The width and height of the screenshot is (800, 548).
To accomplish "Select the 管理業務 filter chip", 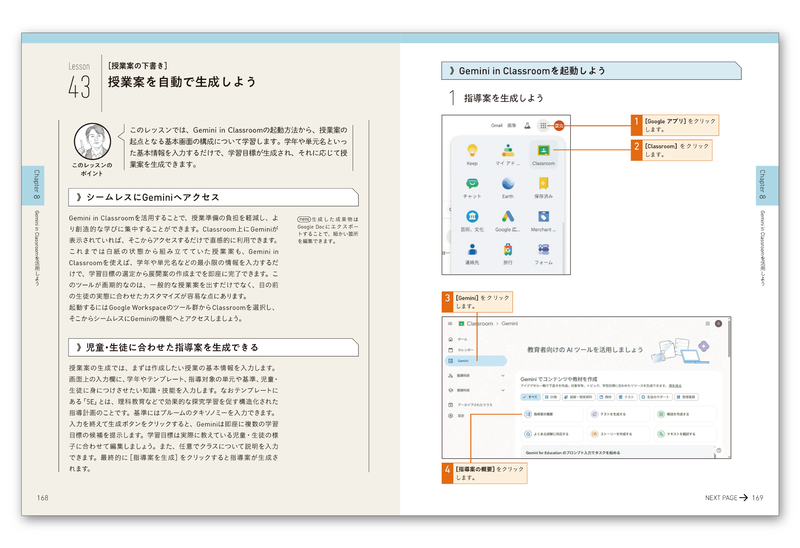I will pyautogui.click(x=686, y=396).
